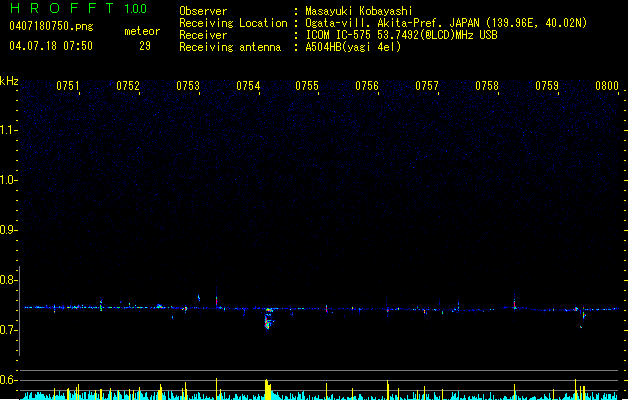Click the Observer label
Viewport: 629px width, 400px height.
(203, 11)
